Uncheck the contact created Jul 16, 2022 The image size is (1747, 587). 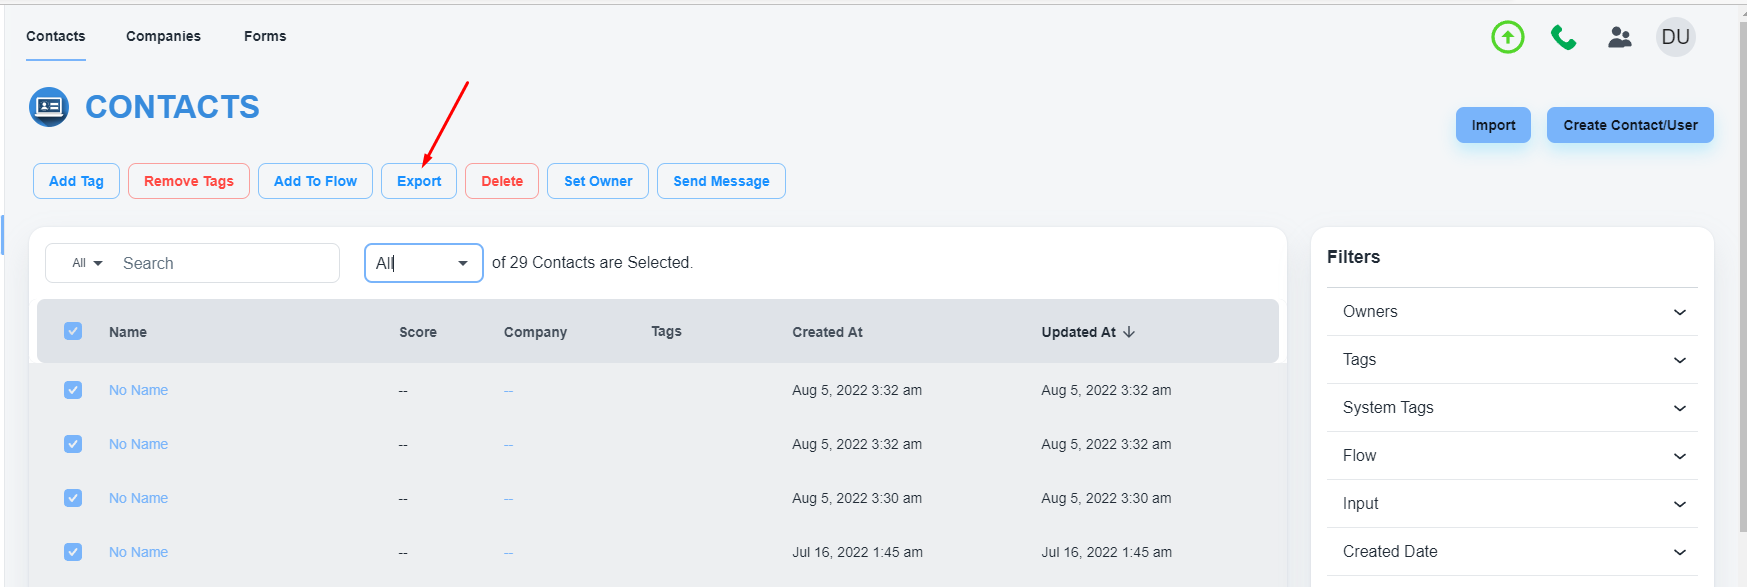[73, 552]
